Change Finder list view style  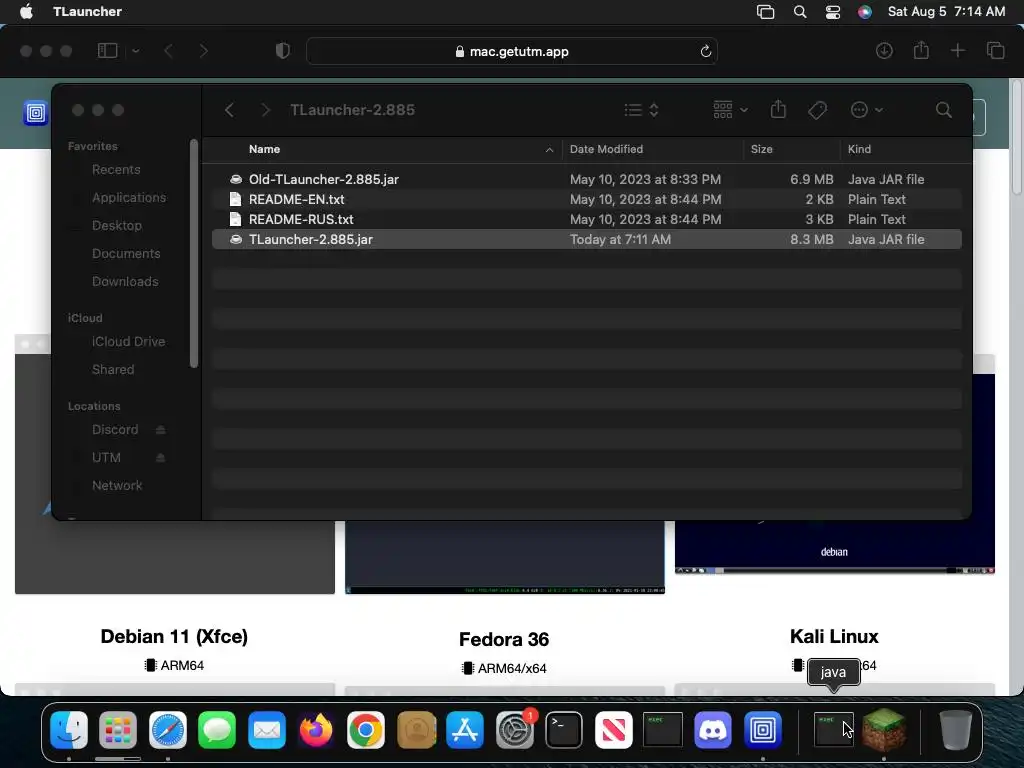tap(641, 110)
